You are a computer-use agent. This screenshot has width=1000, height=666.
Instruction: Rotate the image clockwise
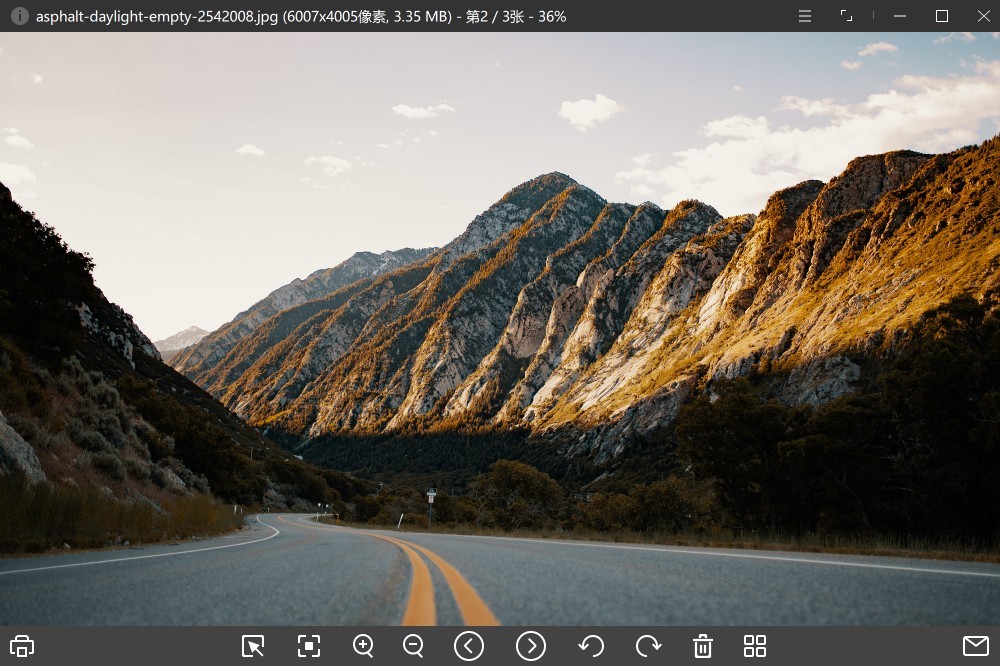(648, 646)
